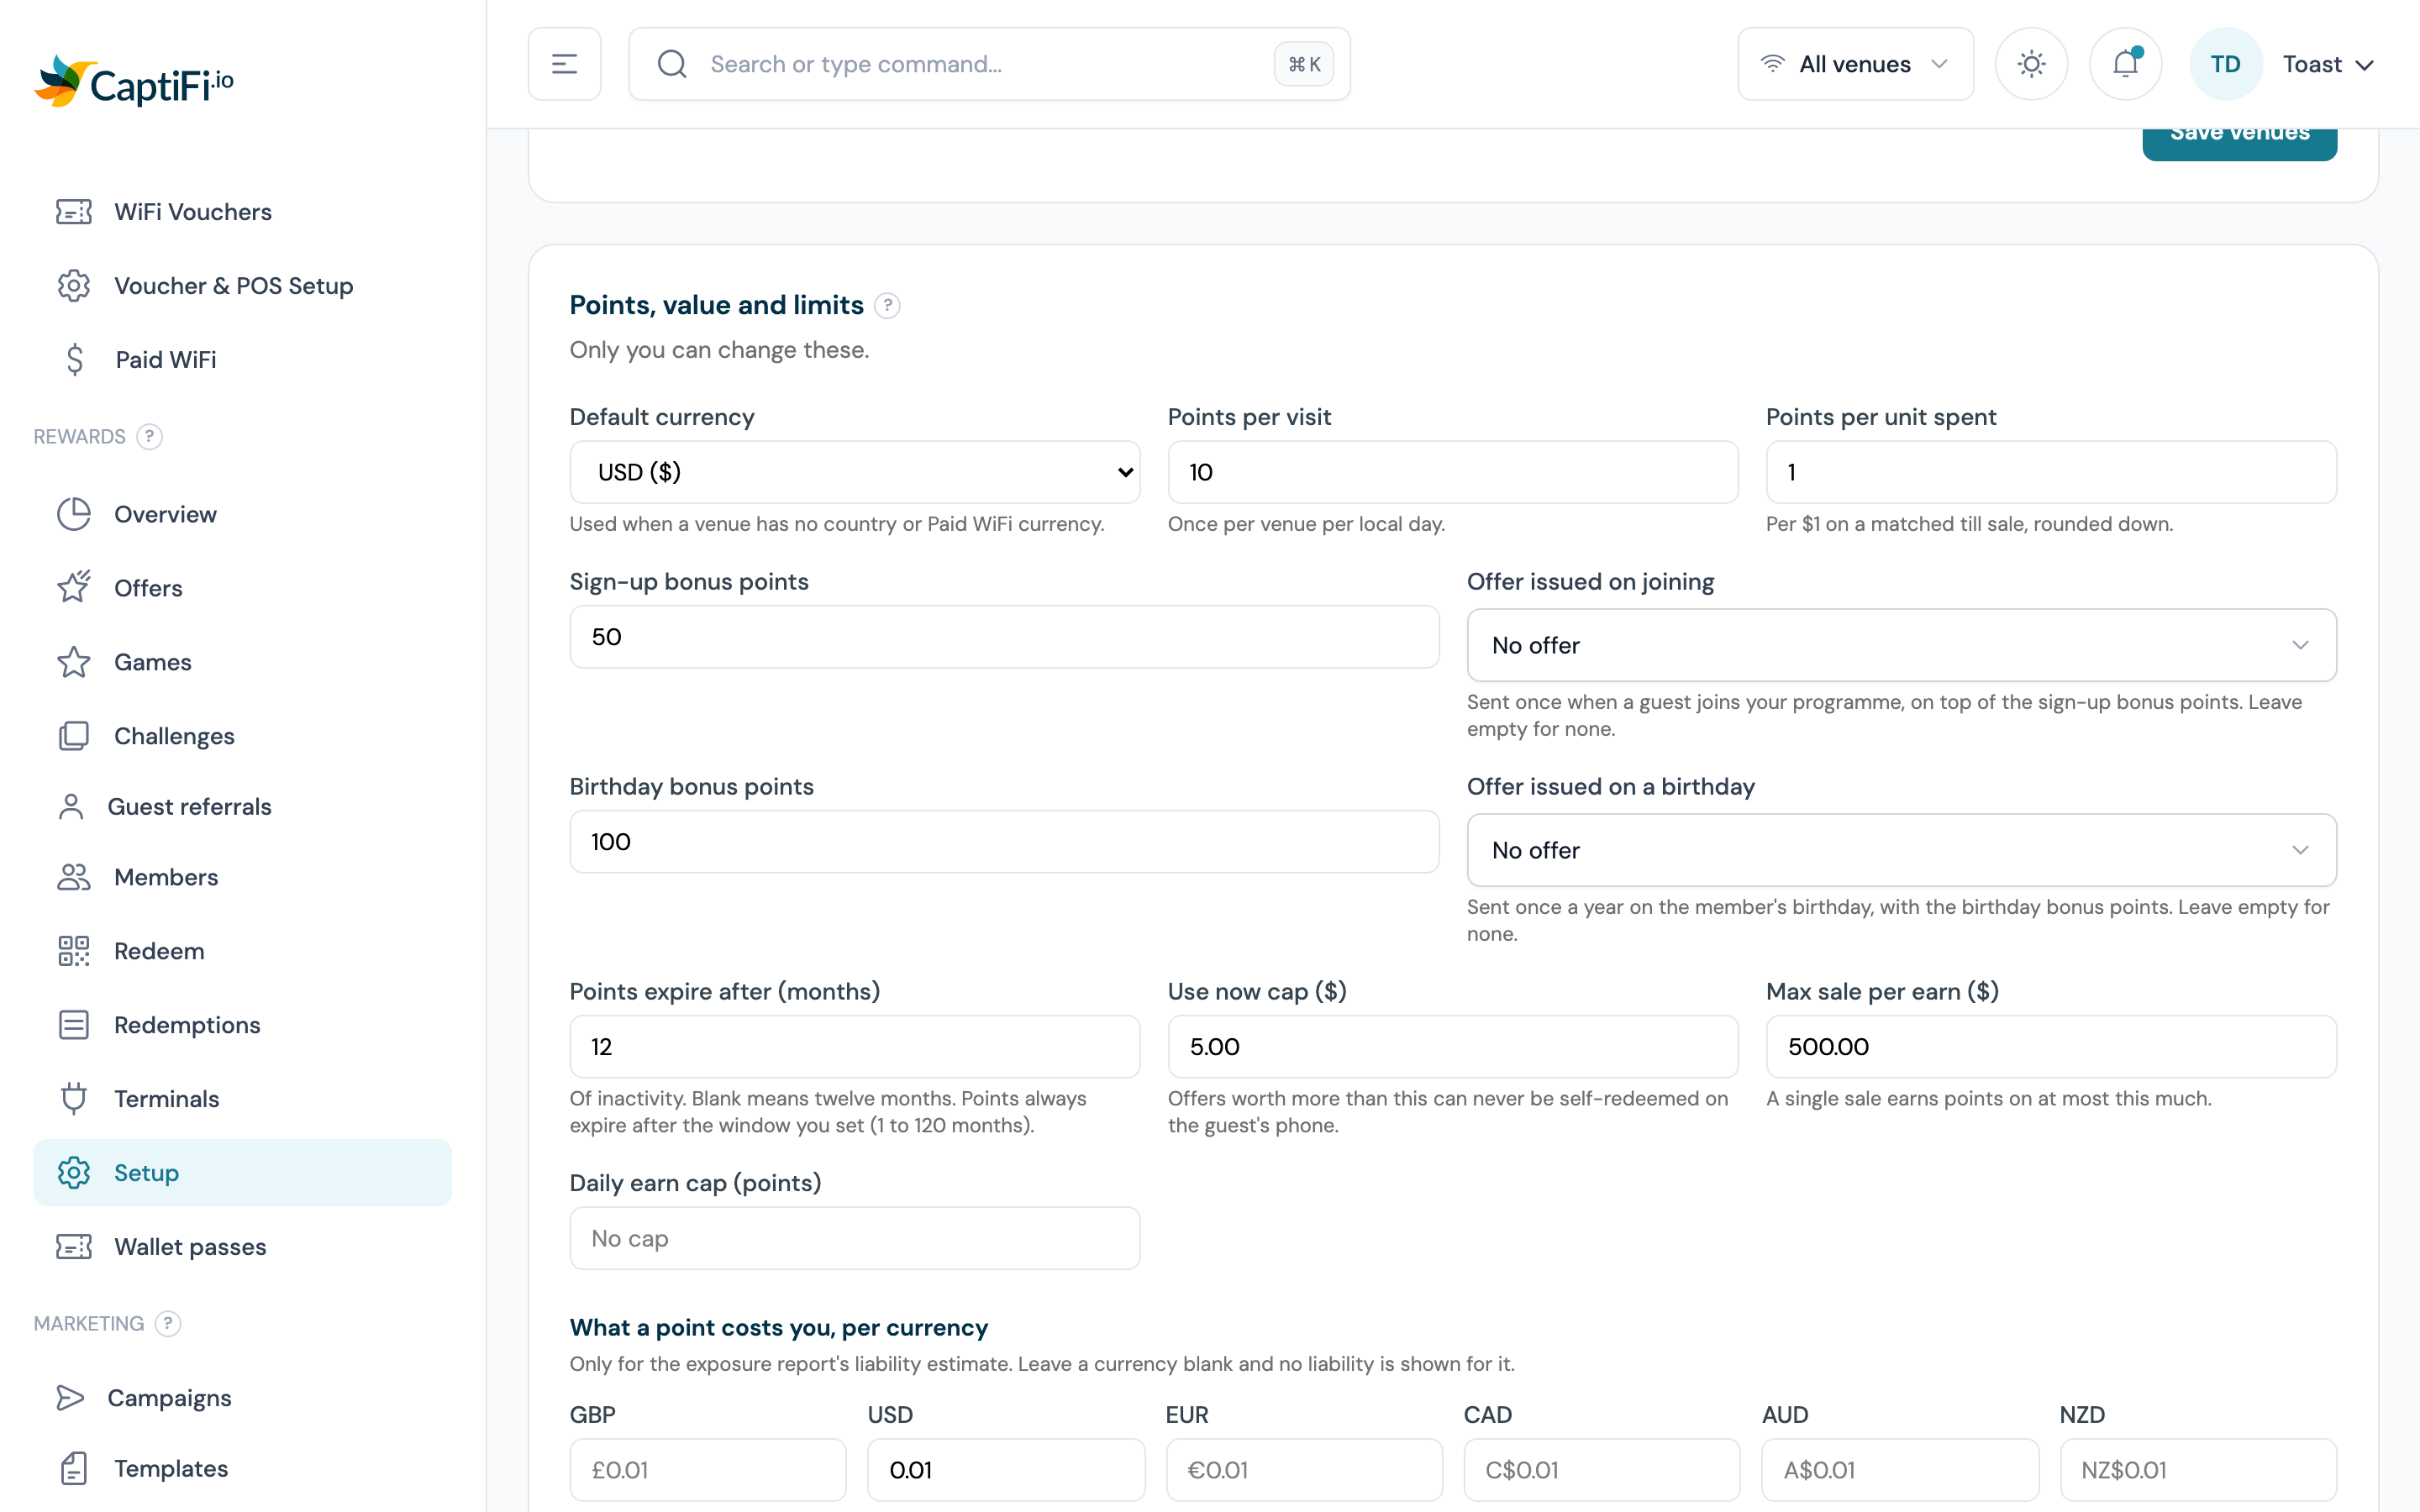
Task: Open the help tooltip beside Points, value and limits
Action: coord(887,305)
